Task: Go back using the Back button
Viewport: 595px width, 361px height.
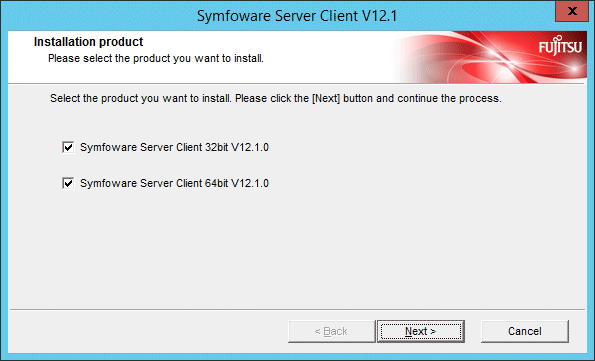Action: tap(331, 331)
